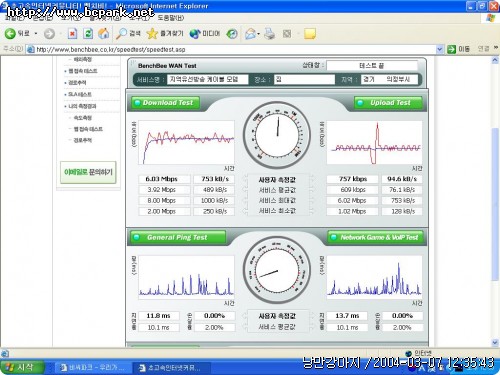The image size is (500, 375).
Task: Click the Upload Test green button
Action: [388, 103]
